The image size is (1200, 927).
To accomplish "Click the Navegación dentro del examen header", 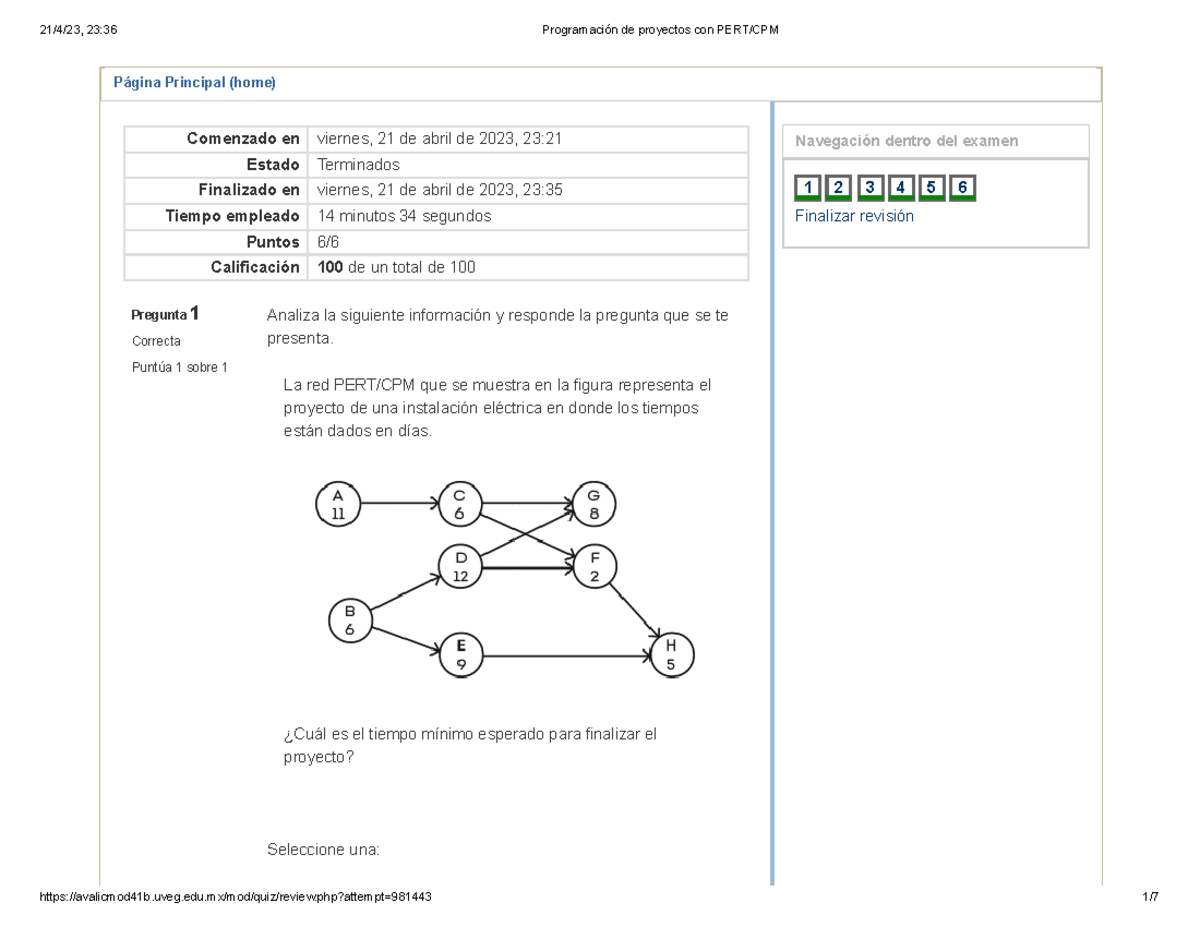I will [x=906, y=140].
